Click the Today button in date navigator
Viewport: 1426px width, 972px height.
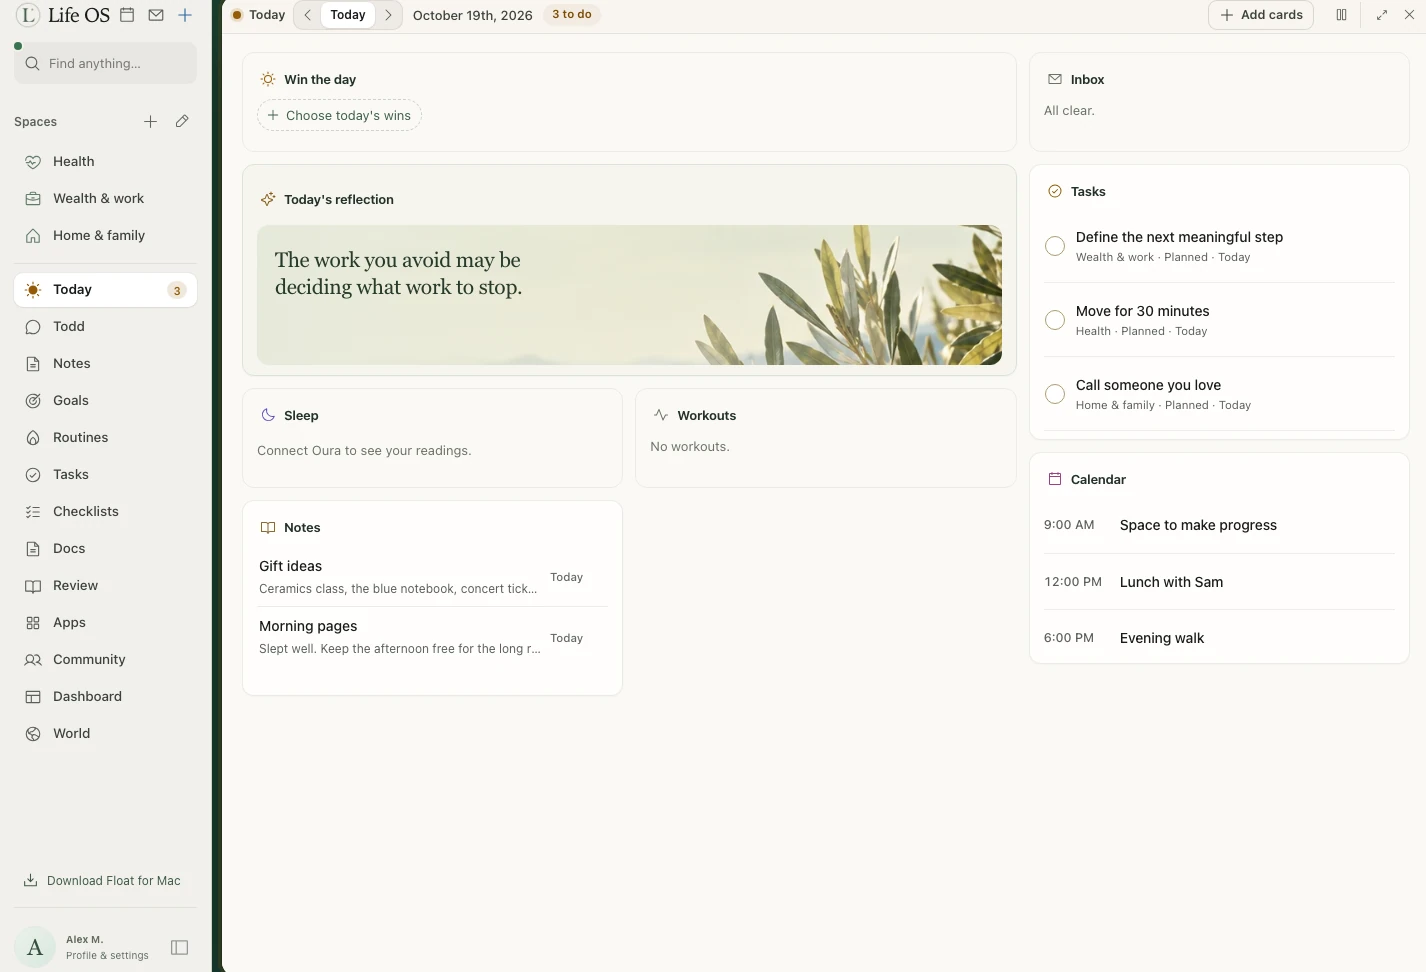[x=348, y=15]
